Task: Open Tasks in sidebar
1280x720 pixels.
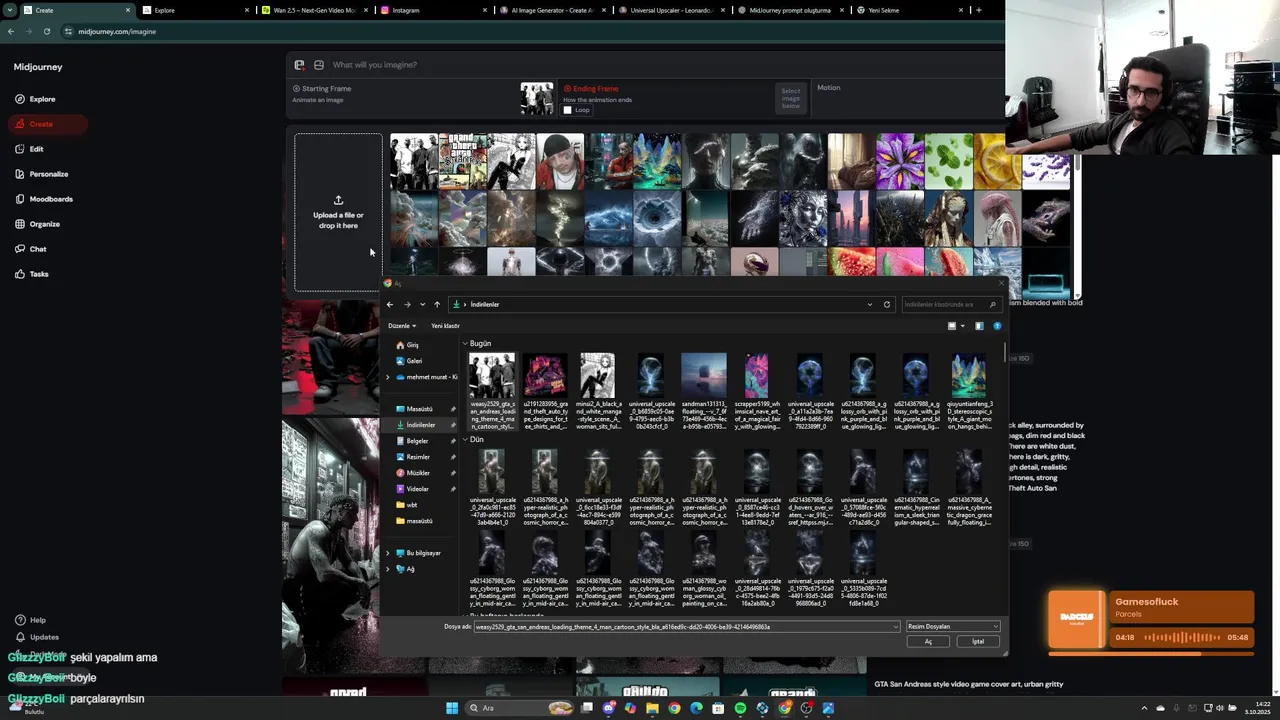Action: click(32, 274)
